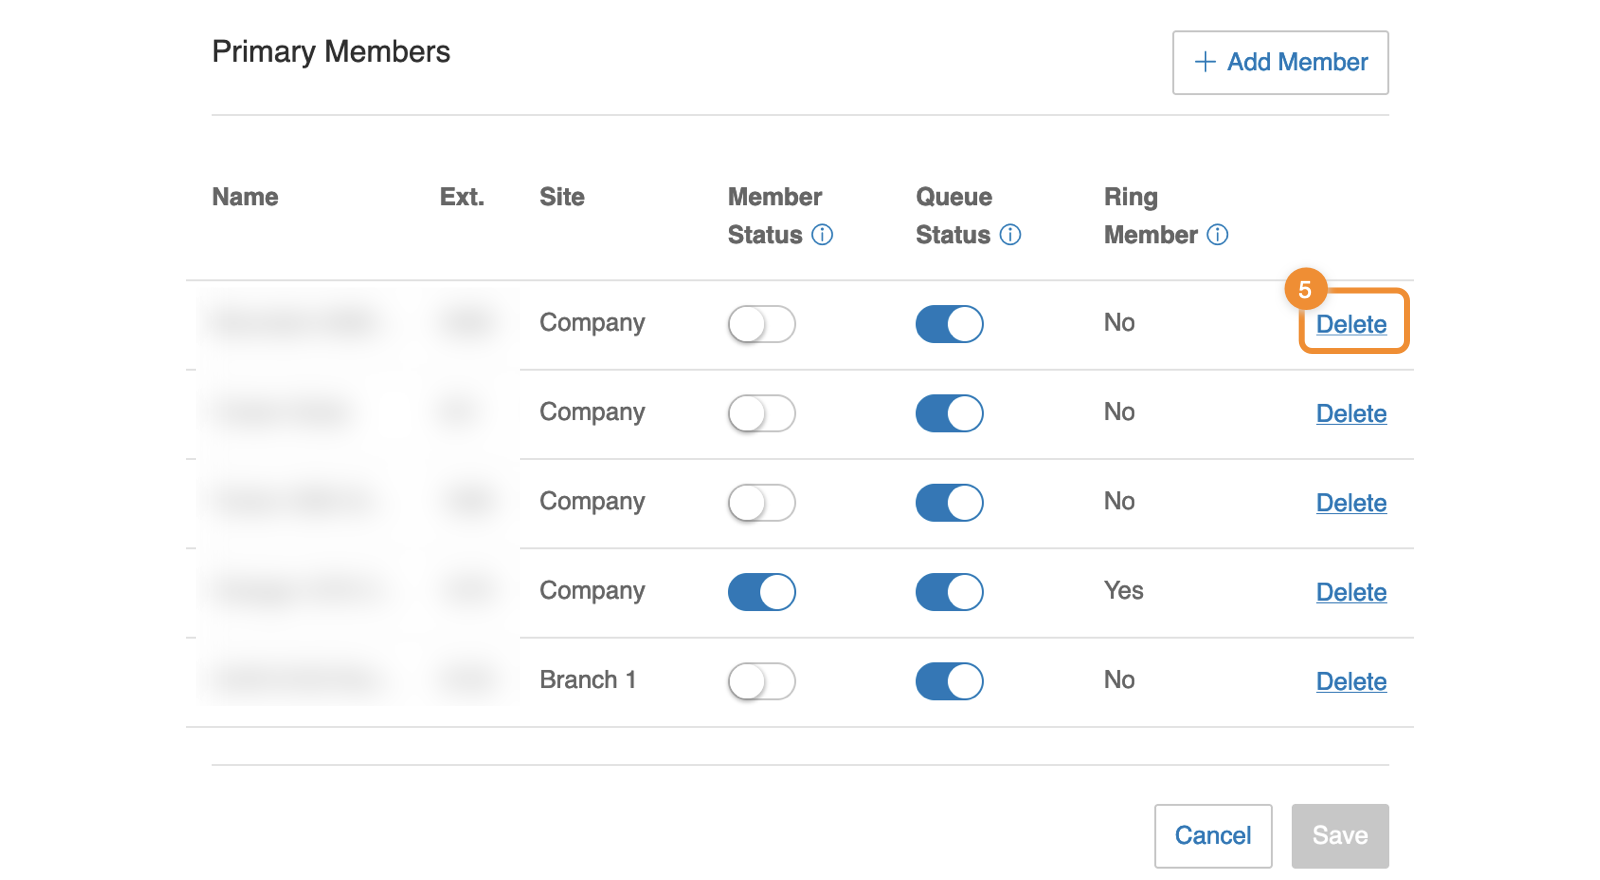
Task: Enable Member Status for Branch 1 member
Action: tap(761, 681)
